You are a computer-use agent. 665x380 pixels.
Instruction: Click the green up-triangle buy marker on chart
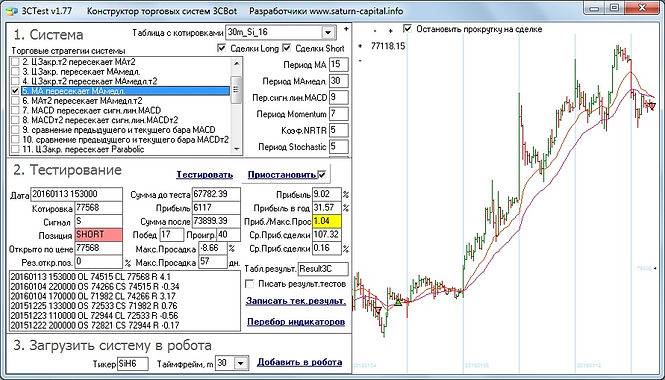[x=398, y=302]
